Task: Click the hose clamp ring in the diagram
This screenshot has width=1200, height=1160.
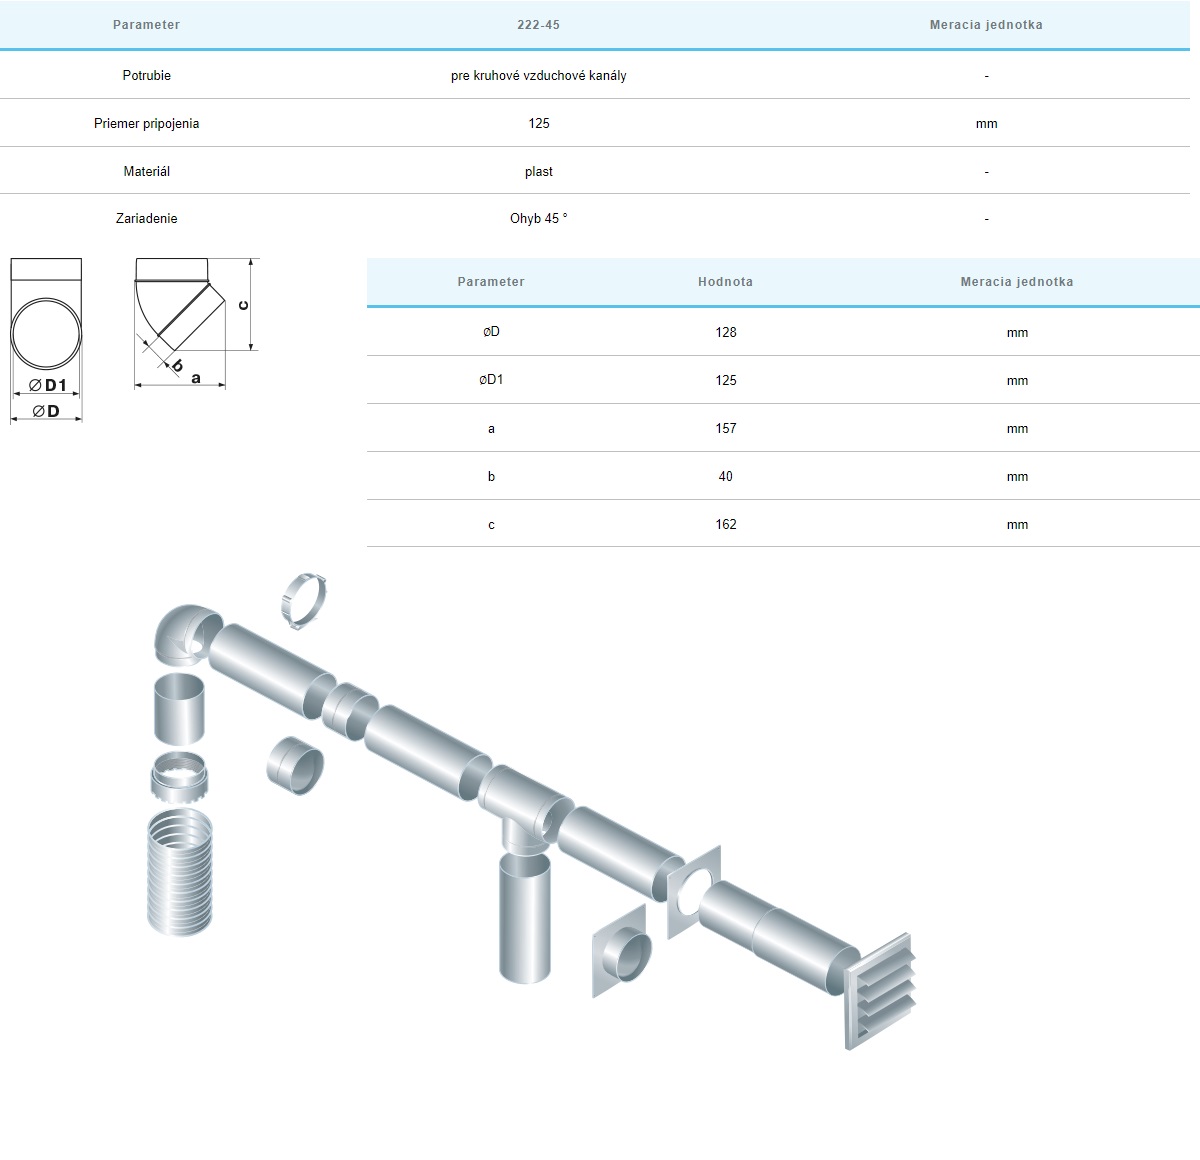Action: click(304, 601)
